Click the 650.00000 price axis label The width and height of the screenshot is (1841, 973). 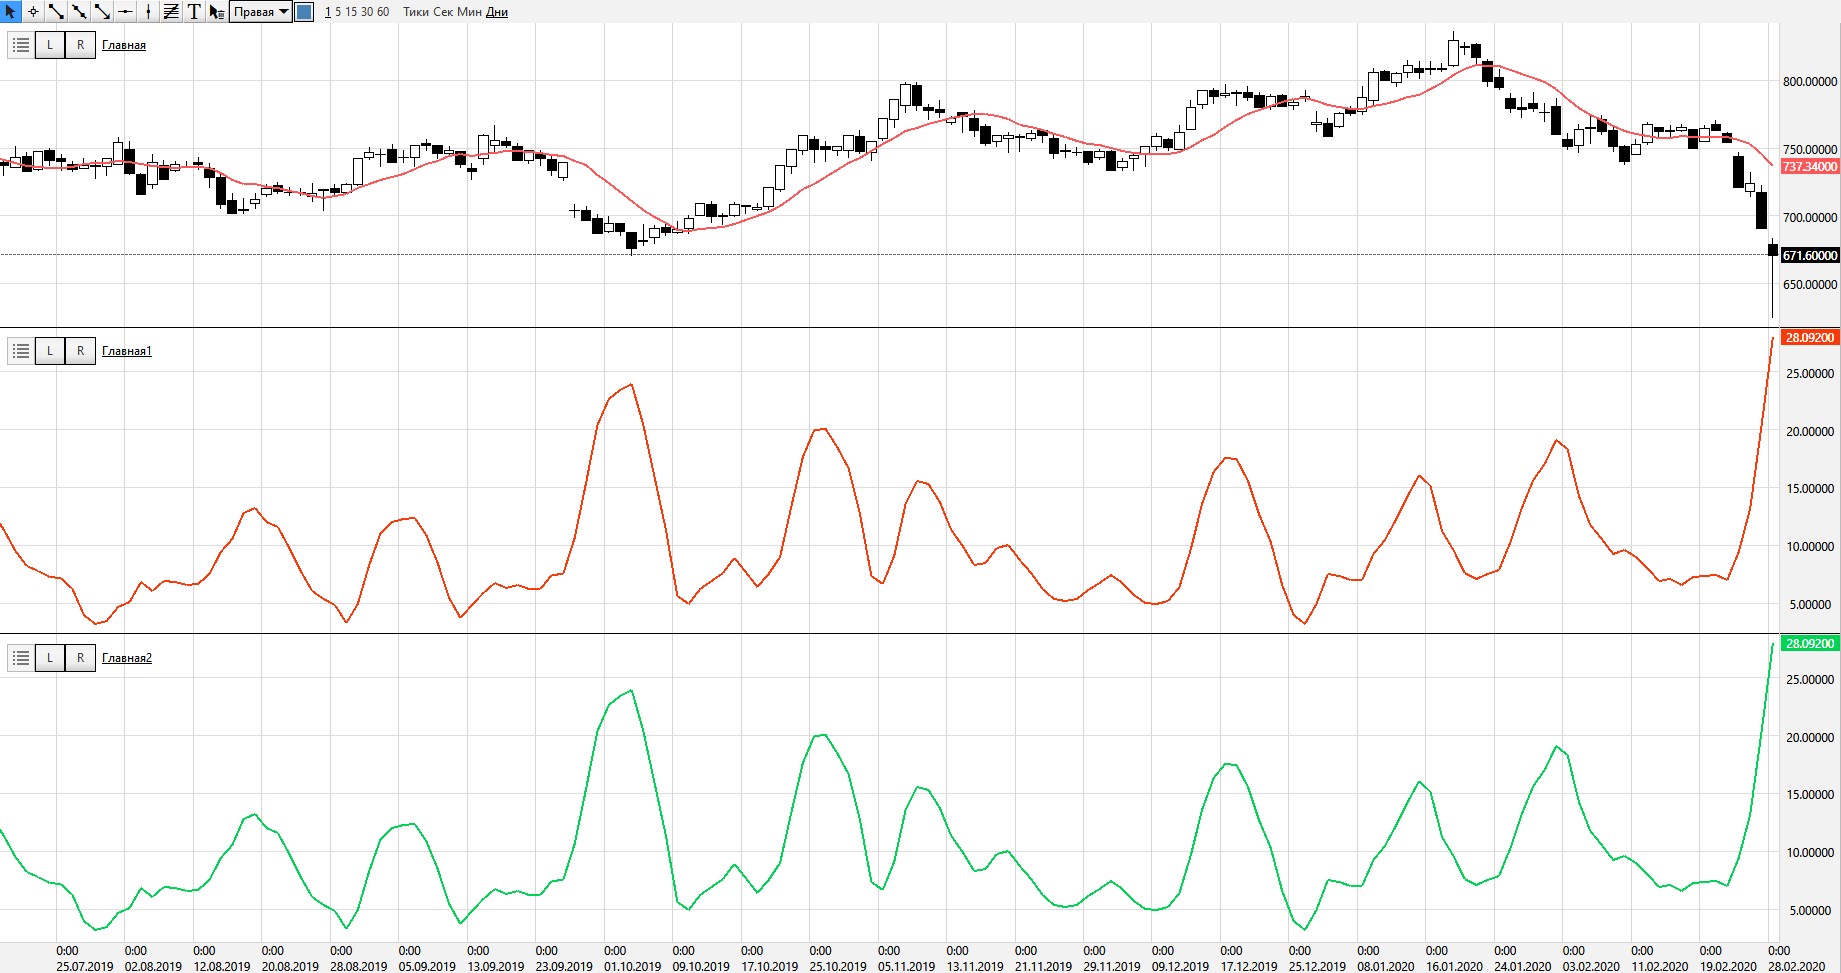1810,285
